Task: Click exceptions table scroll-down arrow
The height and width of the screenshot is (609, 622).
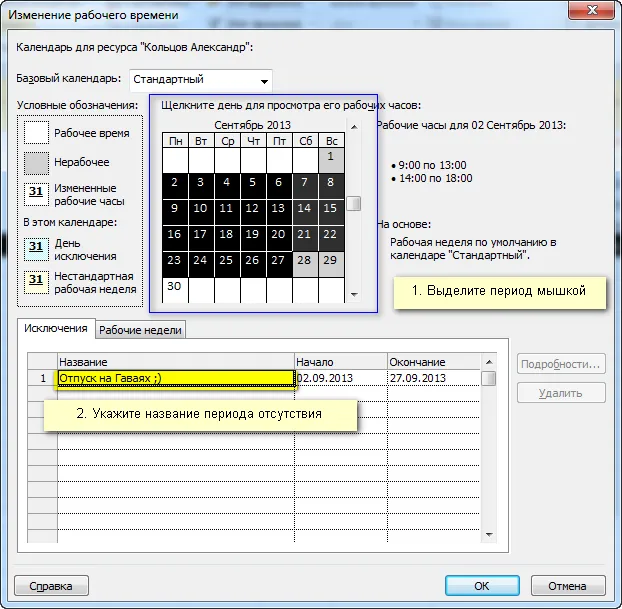Action: [489, 535]
